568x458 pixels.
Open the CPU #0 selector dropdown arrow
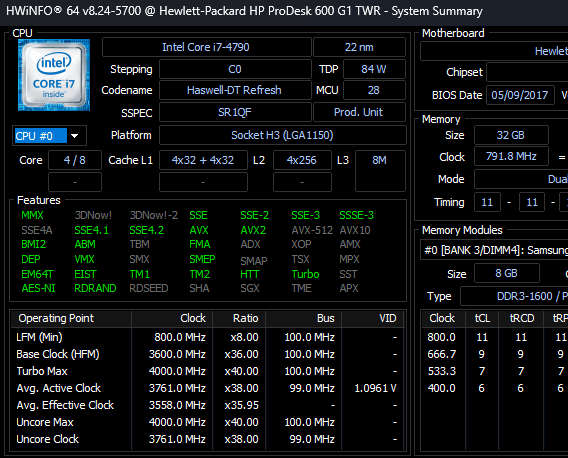pos(75,136)
